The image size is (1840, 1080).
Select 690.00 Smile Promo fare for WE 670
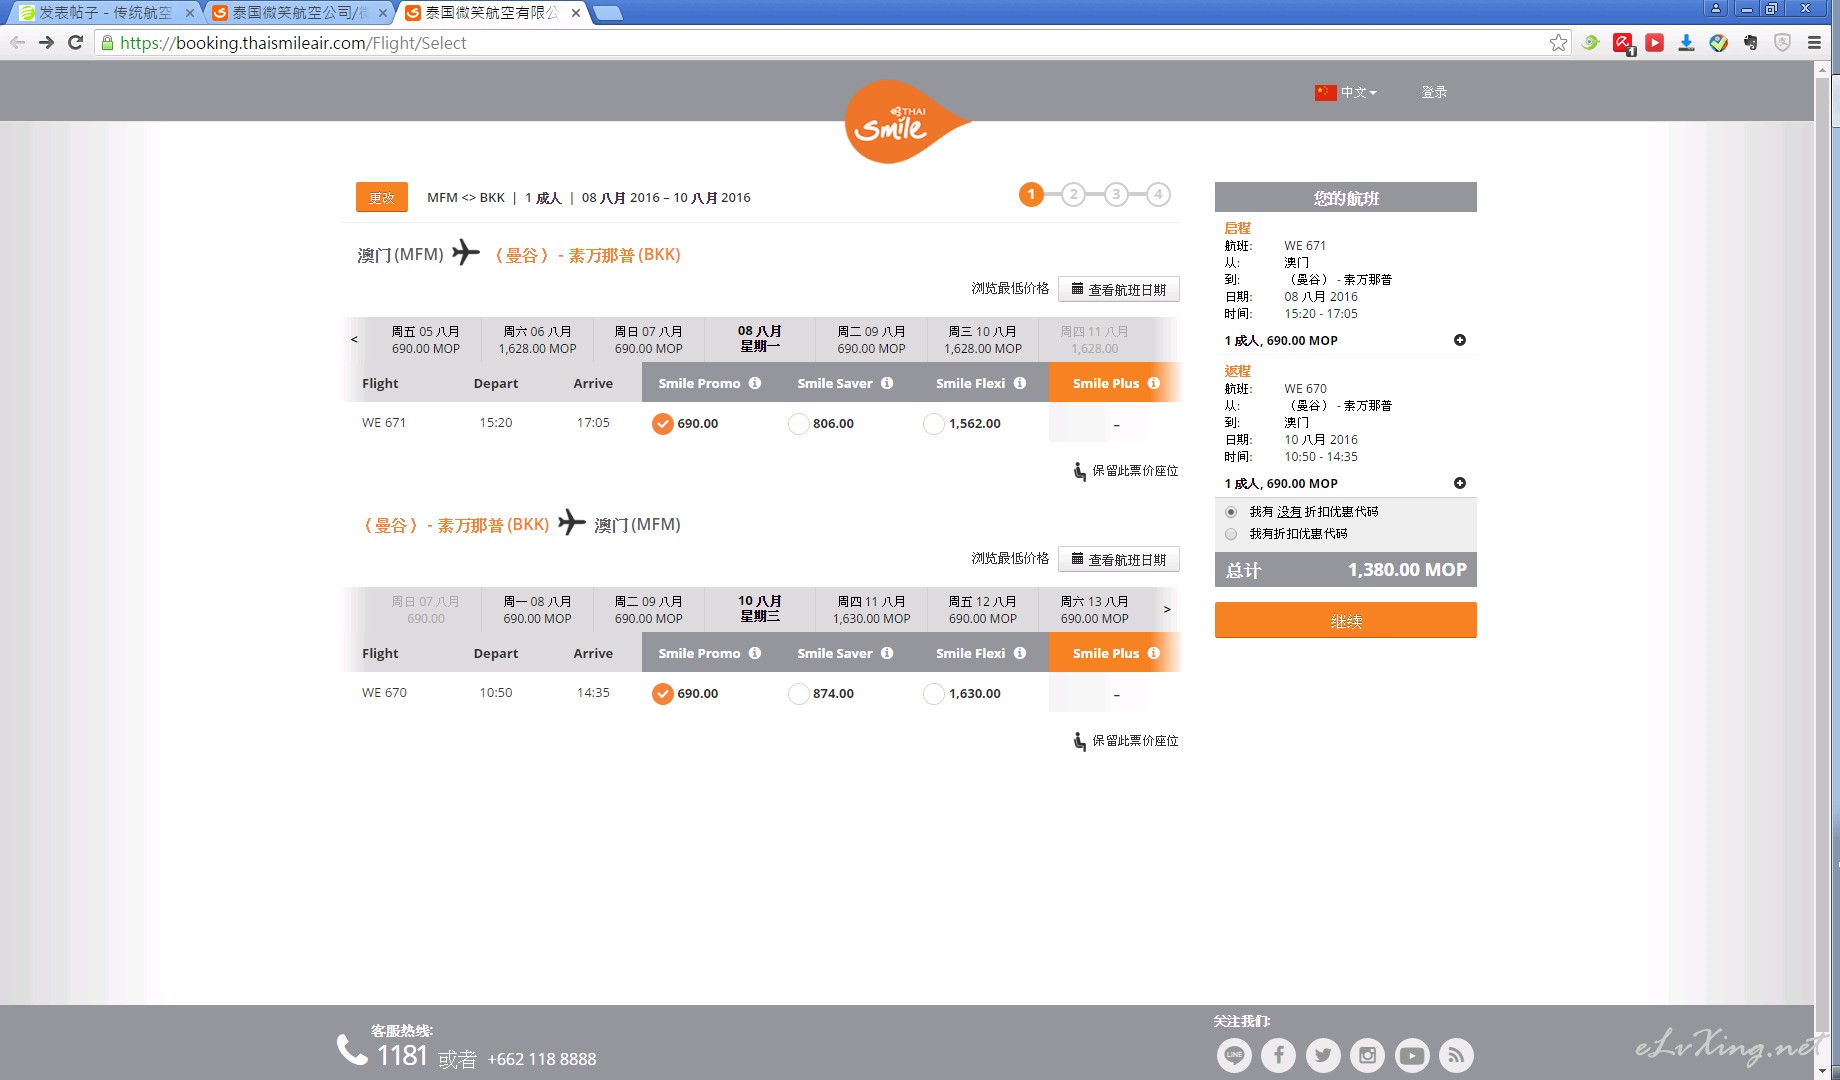[x=663, y=693]
